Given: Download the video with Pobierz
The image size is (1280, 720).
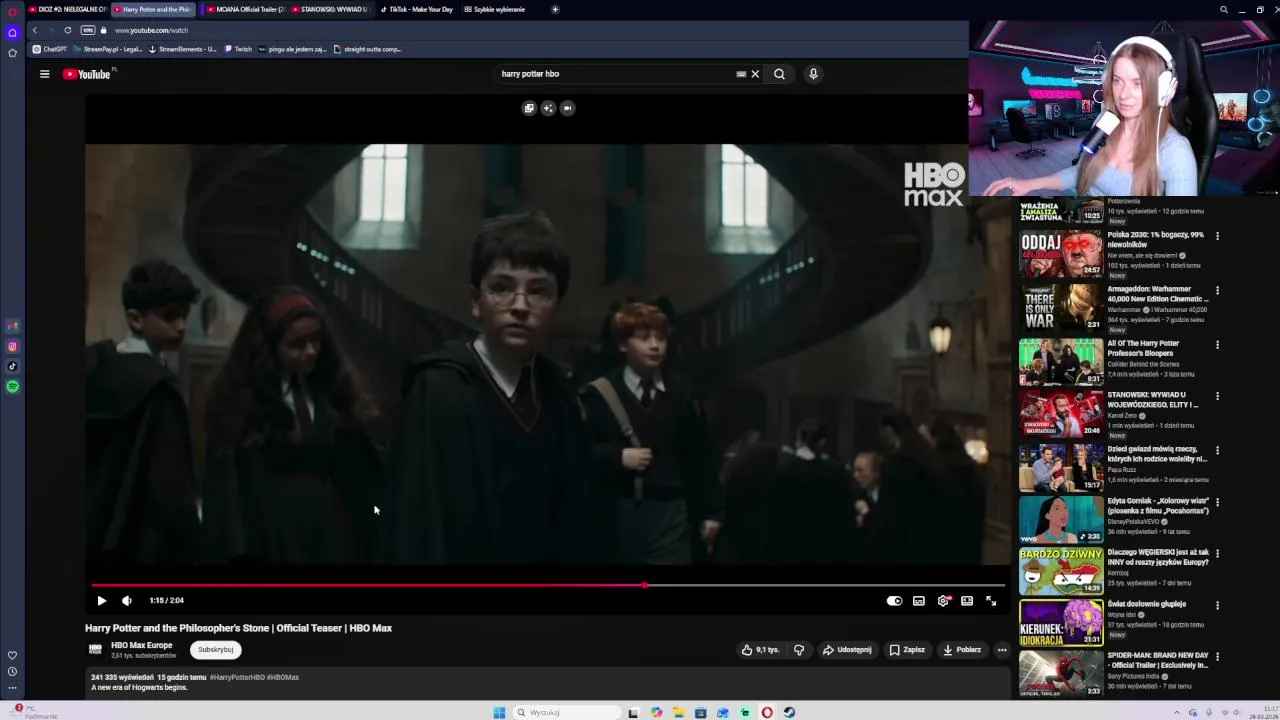Looking at the screenshot, I should [962, 650].
